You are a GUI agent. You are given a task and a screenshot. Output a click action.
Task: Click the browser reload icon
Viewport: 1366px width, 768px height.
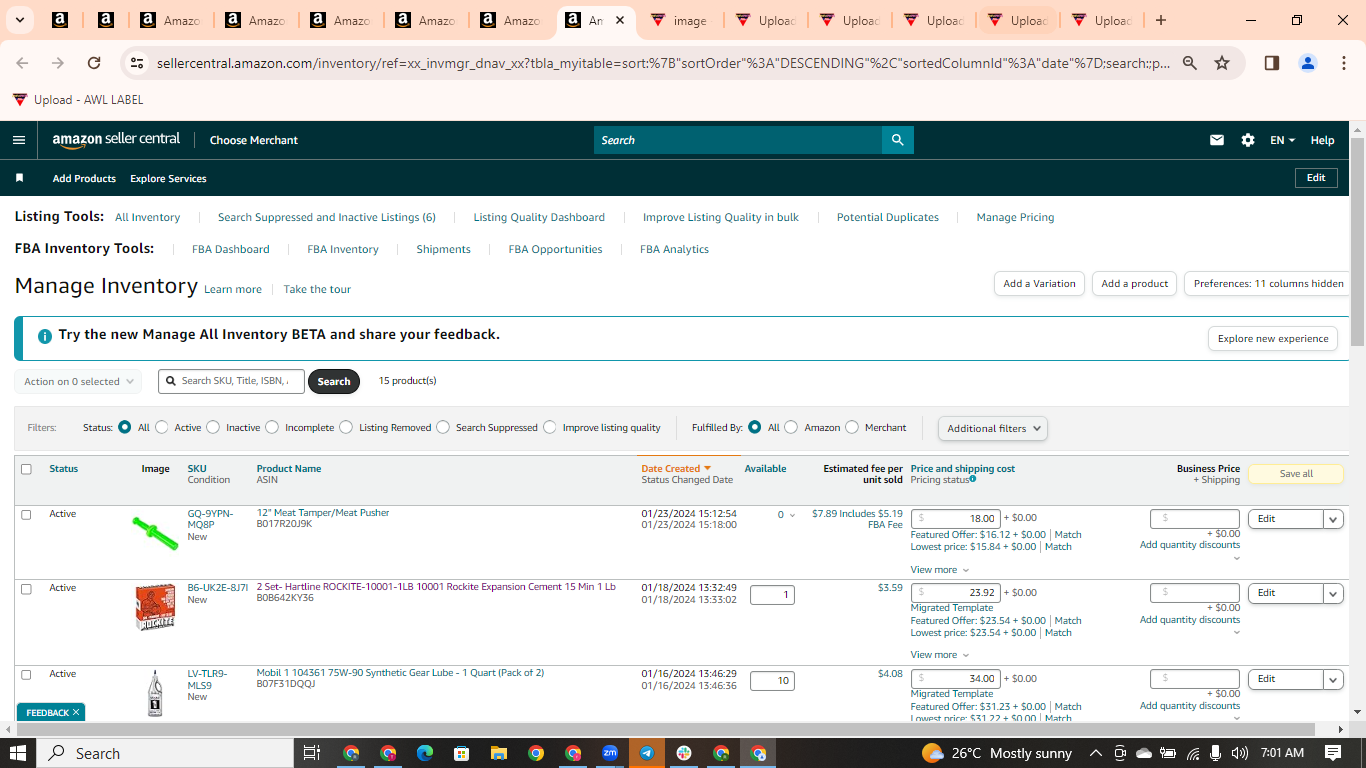click(94, 63)
